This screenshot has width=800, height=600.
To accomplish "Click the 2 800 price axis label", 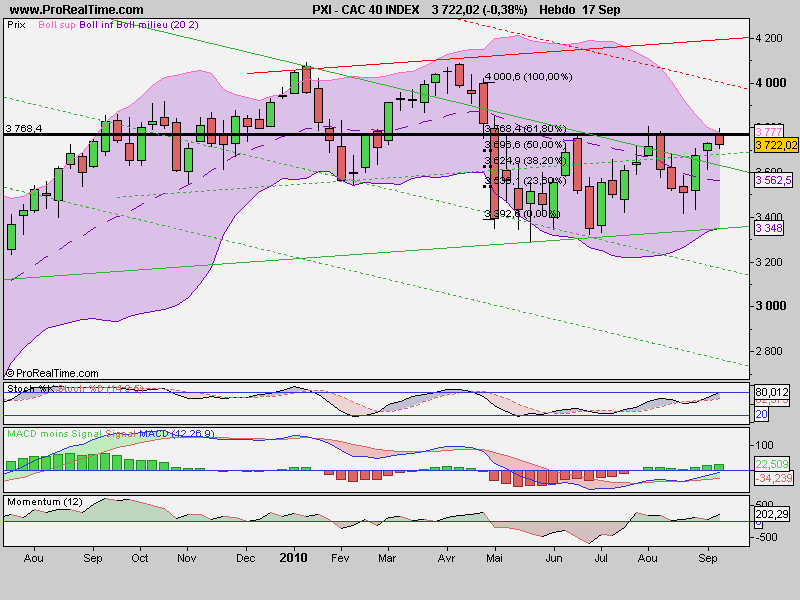I will click(x=769, y=351).
